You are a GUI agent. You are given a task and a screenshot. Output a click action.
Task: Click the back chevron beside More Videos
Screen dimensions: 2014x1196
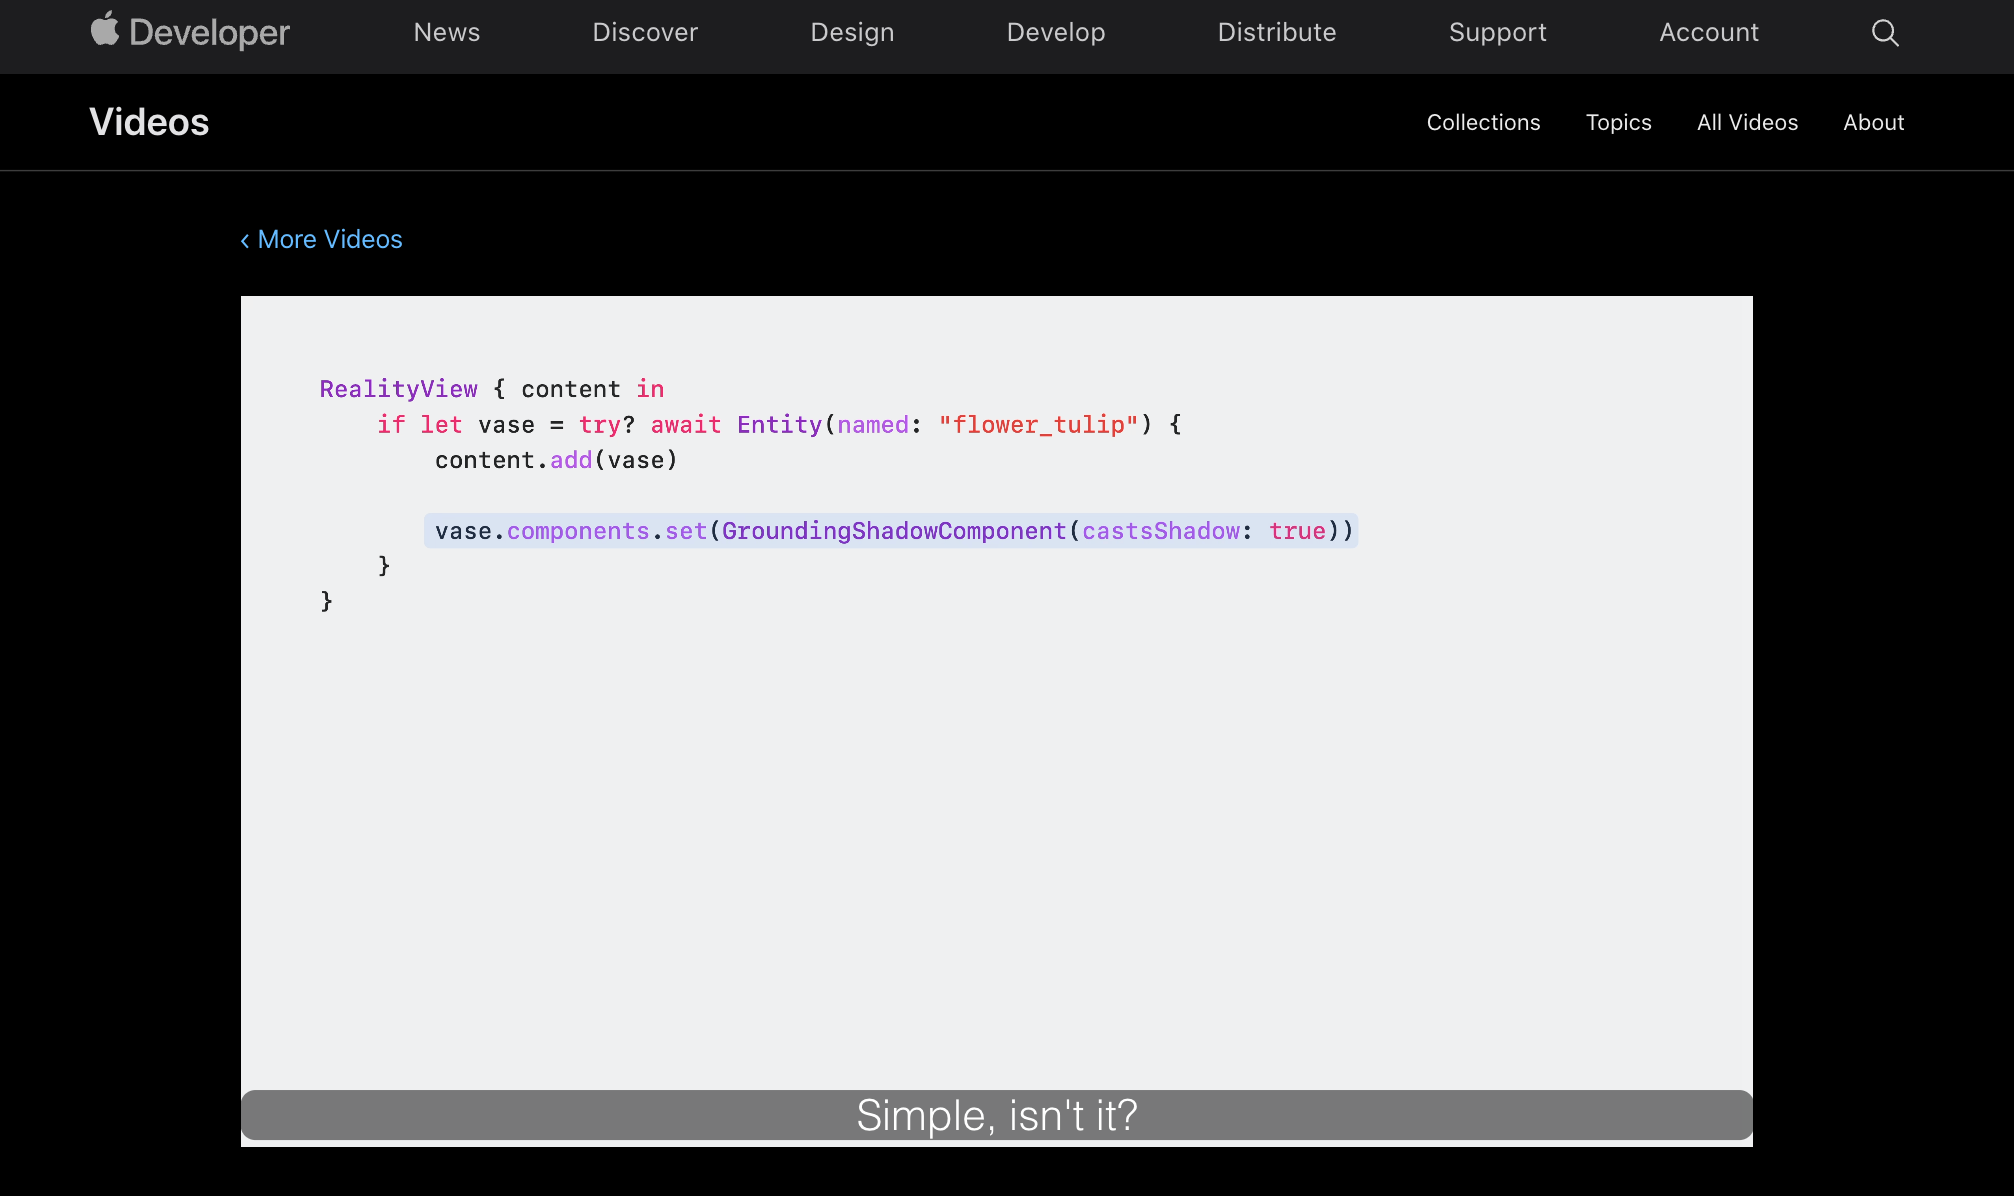(245, 241)
